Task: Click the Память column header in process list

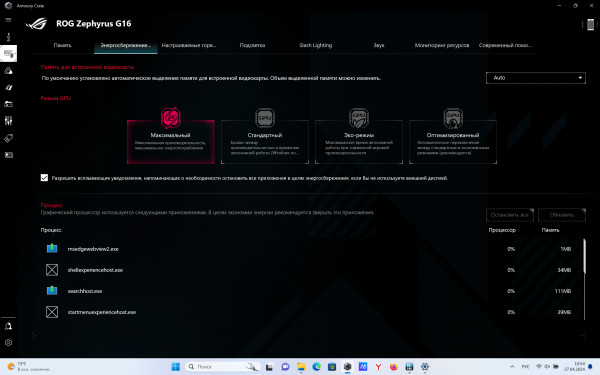Action: pos(550,230)
